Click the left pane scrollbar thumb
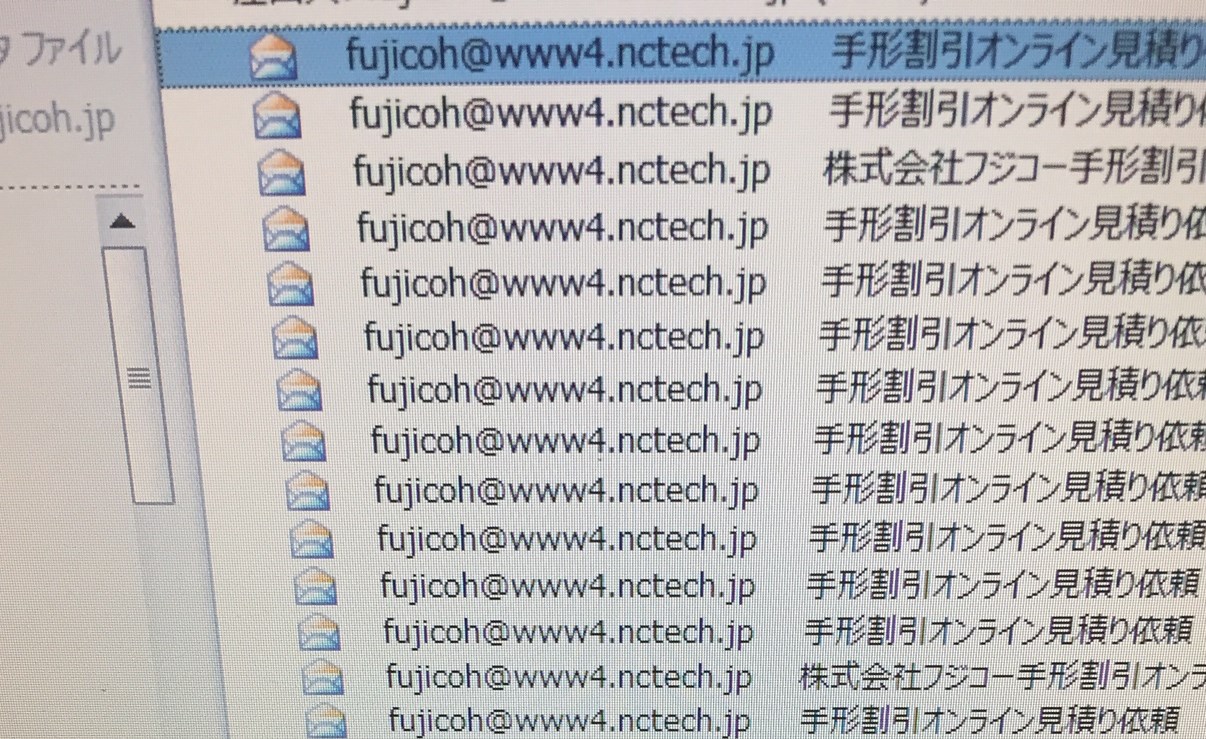Viewport: 1206px width, 739px height. point(139,375)
